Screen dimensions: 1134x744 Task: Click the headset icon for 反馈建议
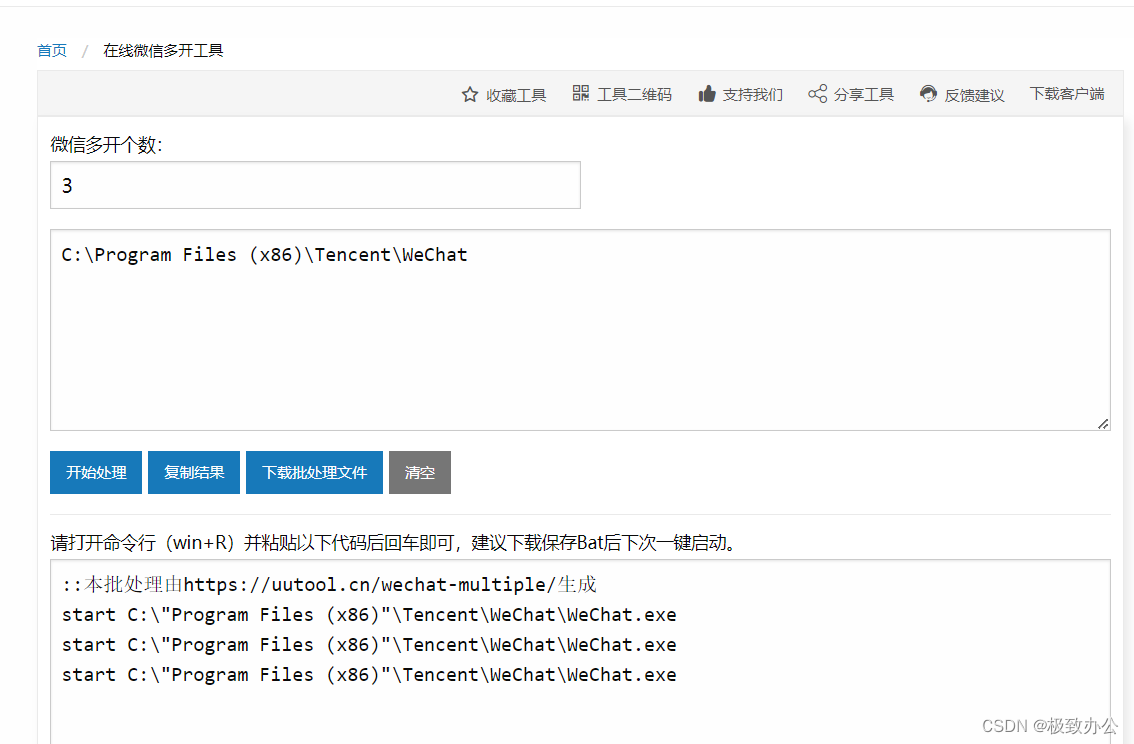928,94
